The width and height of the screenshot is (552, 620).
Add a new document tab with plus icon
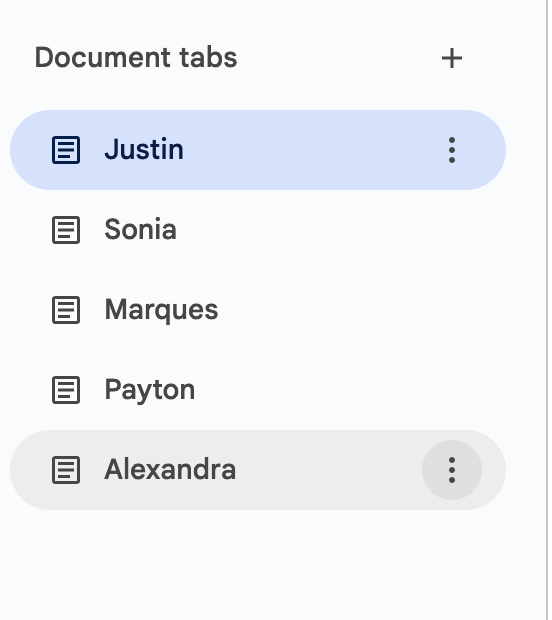(x=452, y=58)
